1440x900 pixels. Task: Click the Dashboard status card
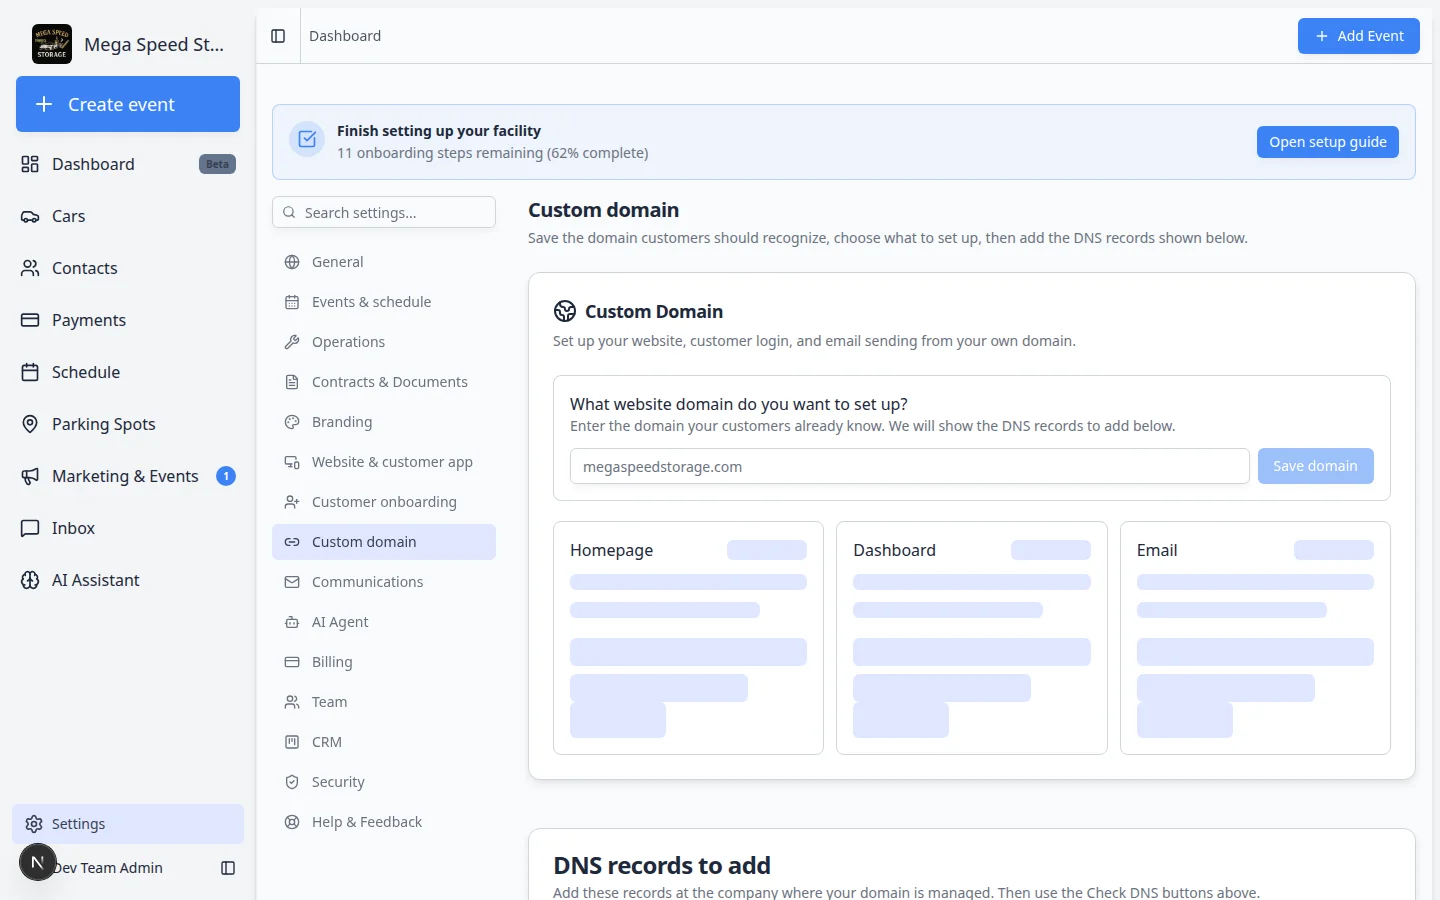[x=972, y=638]
